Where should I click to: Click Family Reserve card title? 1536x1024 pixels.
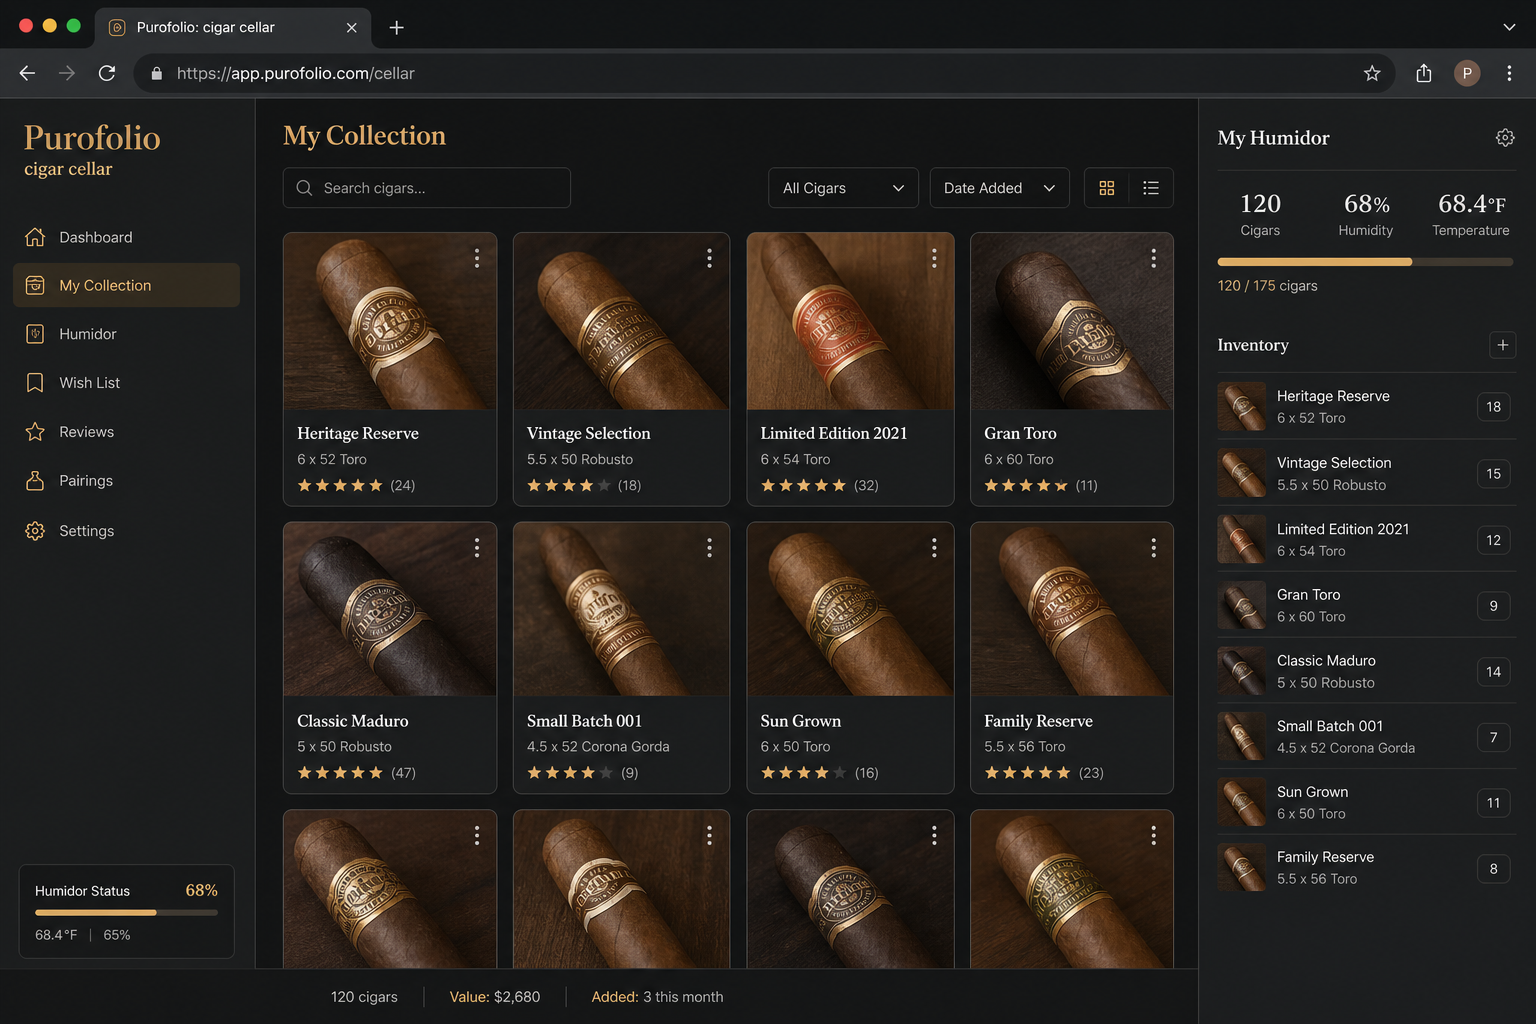pyautogui.click(x=1038, y=721)
